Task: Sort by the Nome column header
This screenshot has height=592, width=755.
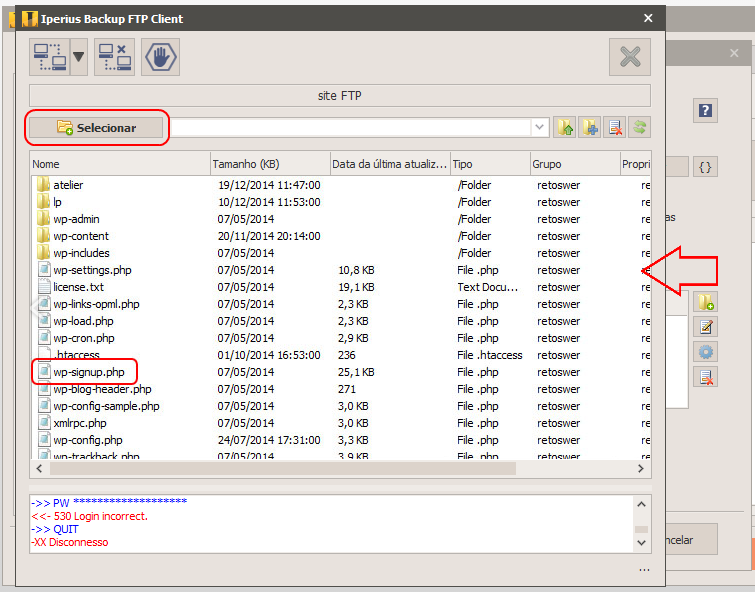Action: [x=120, y=164]
